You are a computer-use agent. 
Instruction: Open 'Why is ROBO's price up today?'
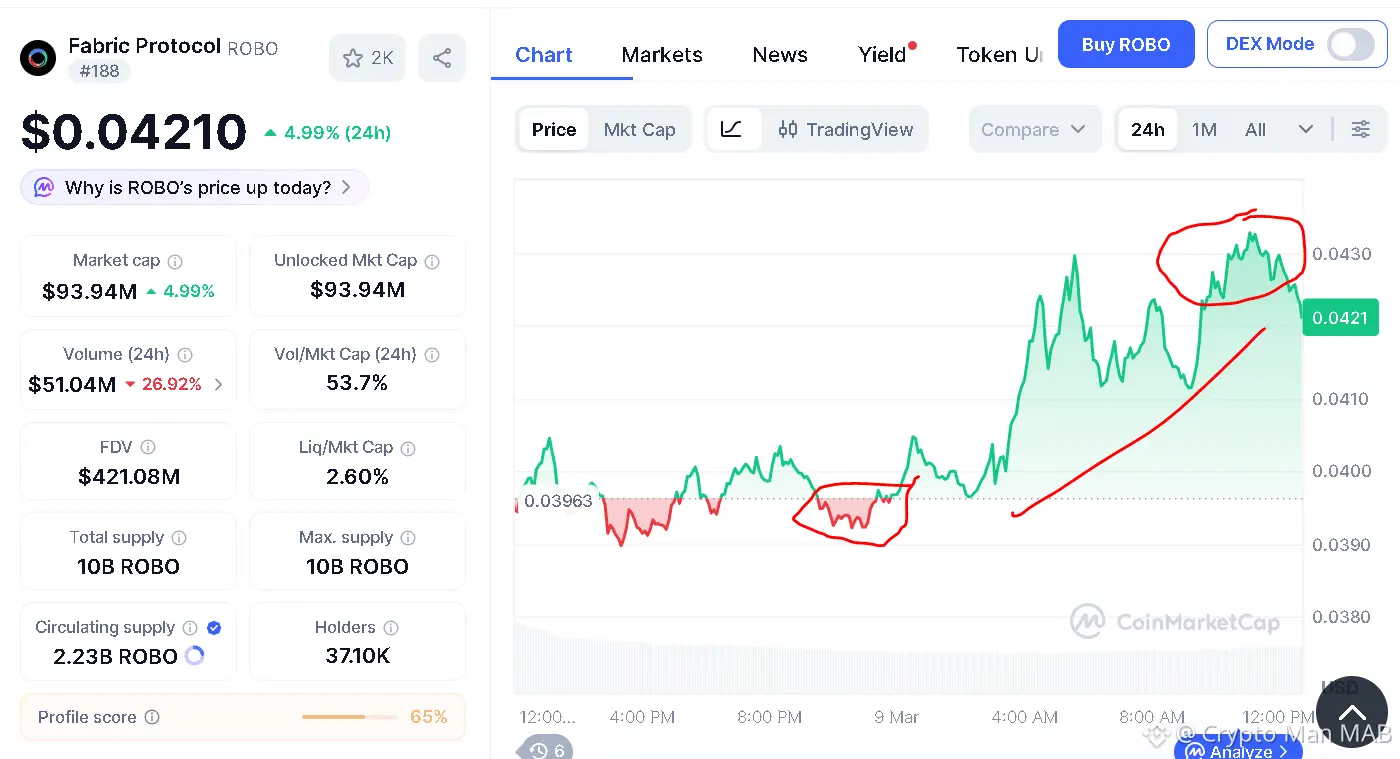pyautogui.click(x=196, y=187)
